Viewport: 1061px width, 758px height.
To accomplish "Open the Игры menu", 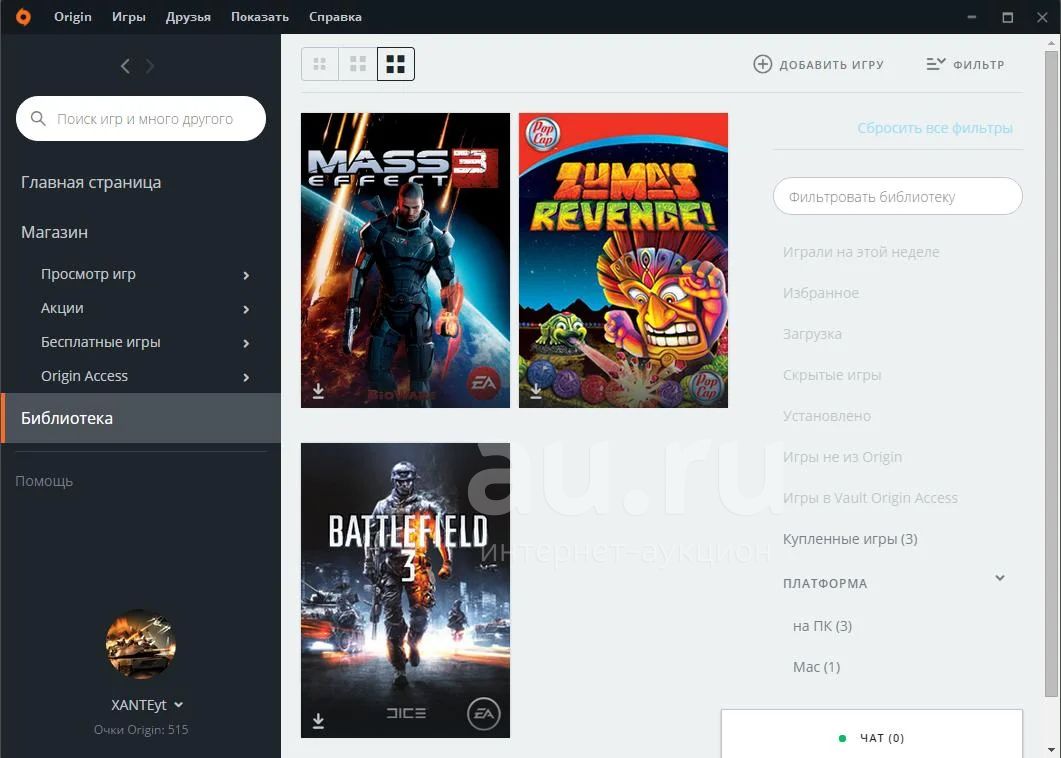I will click(129, 17).
